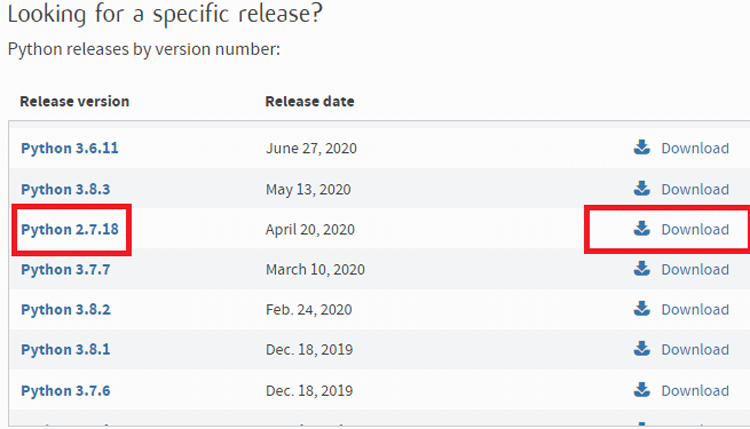Click Download text for Python 3.6.11

[695, 149]
